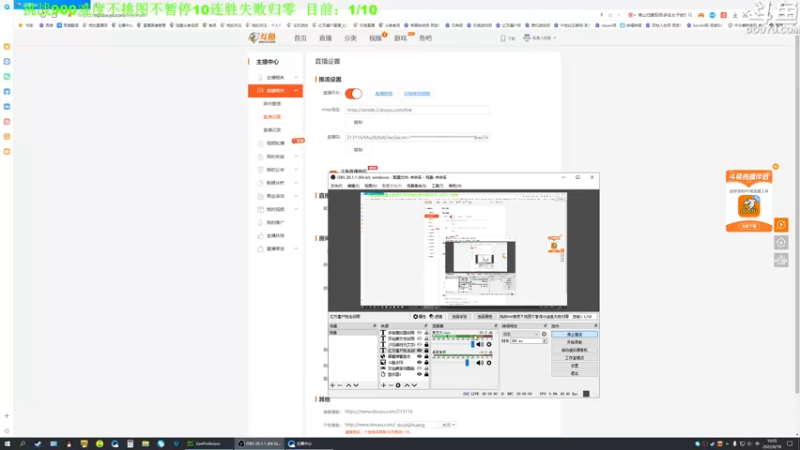
Task: Expand 我的公会 sidebar section
Action: pos(296,170)
